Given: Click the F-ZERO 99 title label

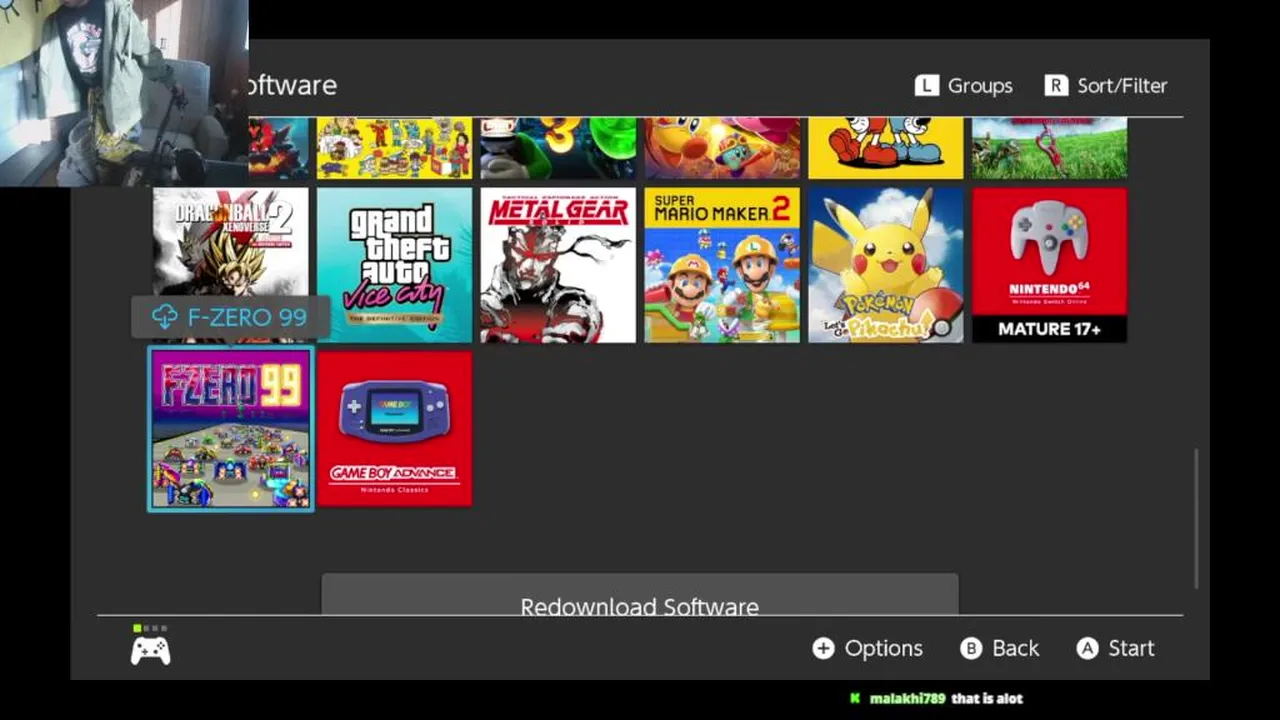Looking at the screenshot, I should tap(247, 318).
